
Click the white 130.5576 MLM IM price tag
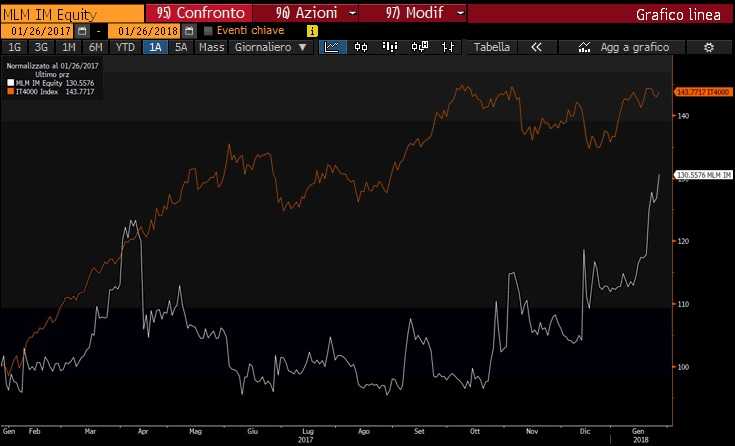pyautogui.click(x=703, y=175)
